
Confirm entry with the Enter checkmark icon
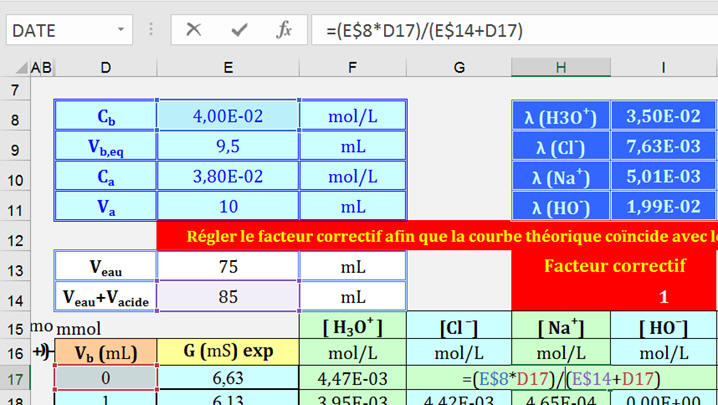239,30
